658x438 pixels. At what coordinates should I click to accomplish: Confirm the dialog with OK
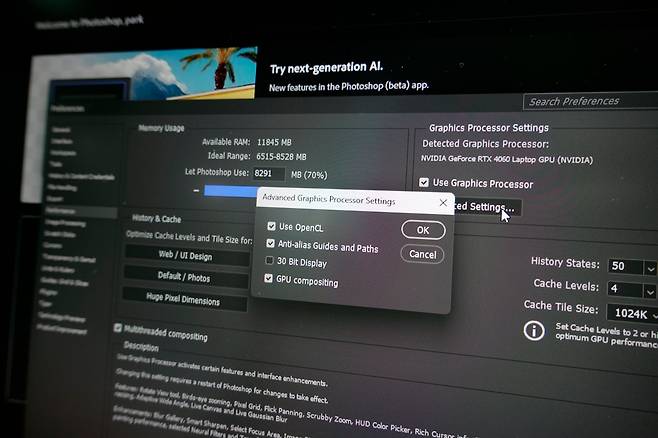pos(423,230)
